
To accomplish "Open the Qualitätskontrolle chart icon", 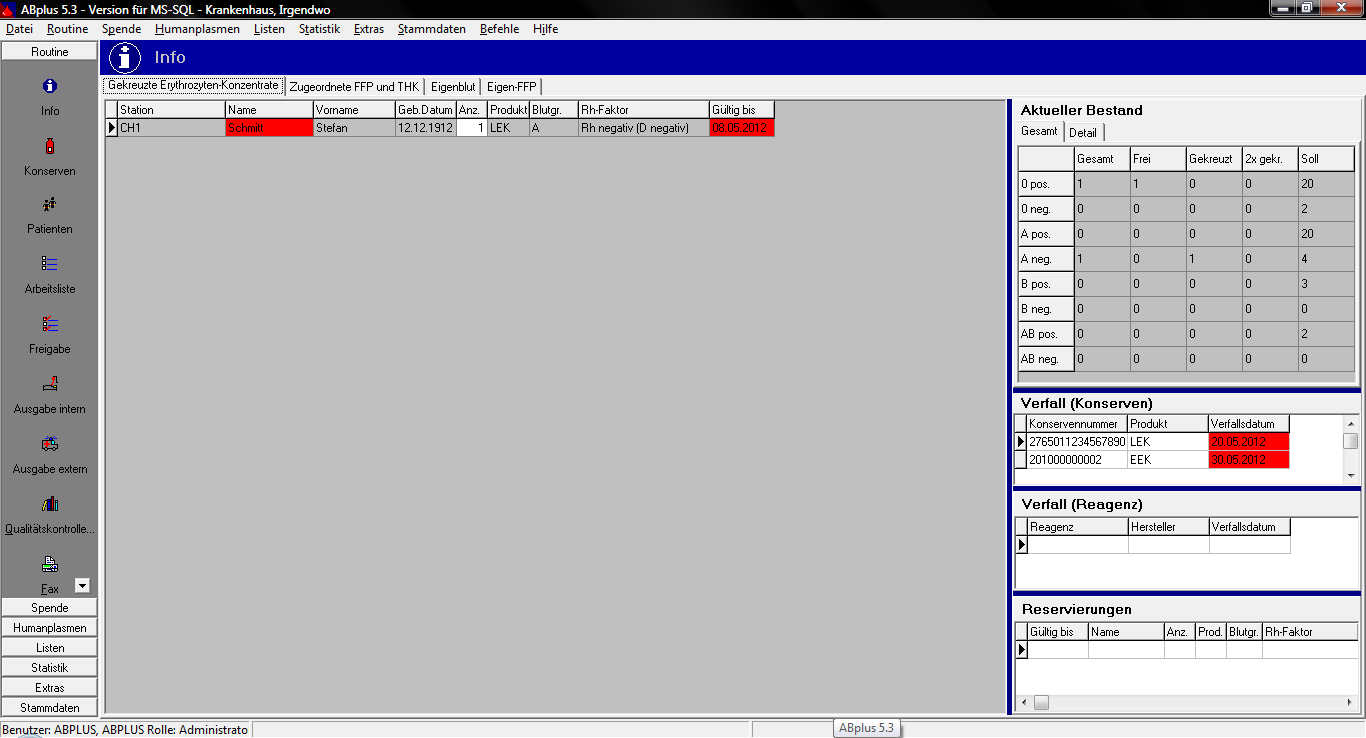I will pos(50,504).
